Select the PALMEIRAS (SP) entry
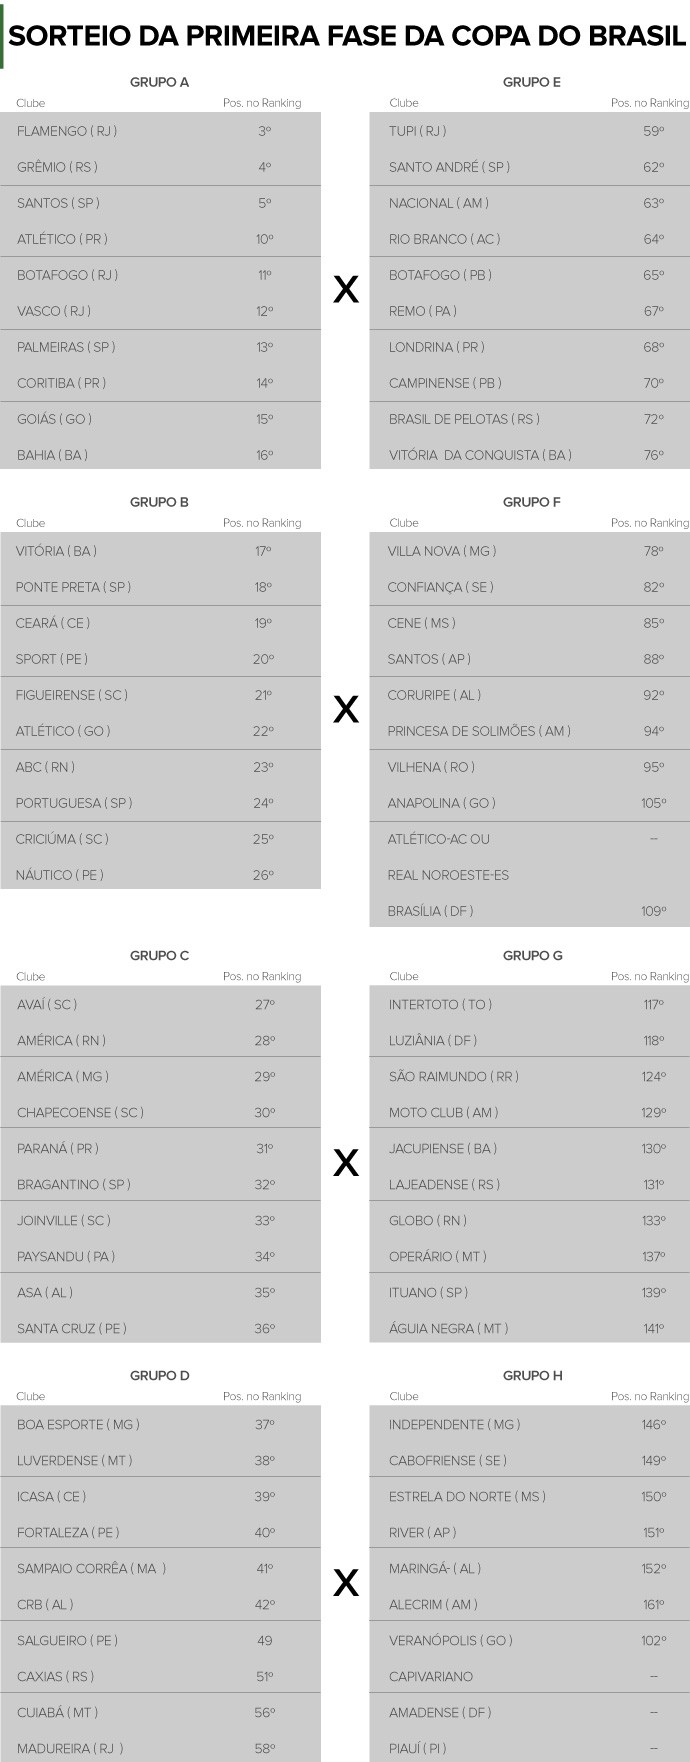The width and height of the screenshot is (690, 1762). pos(66,347)
